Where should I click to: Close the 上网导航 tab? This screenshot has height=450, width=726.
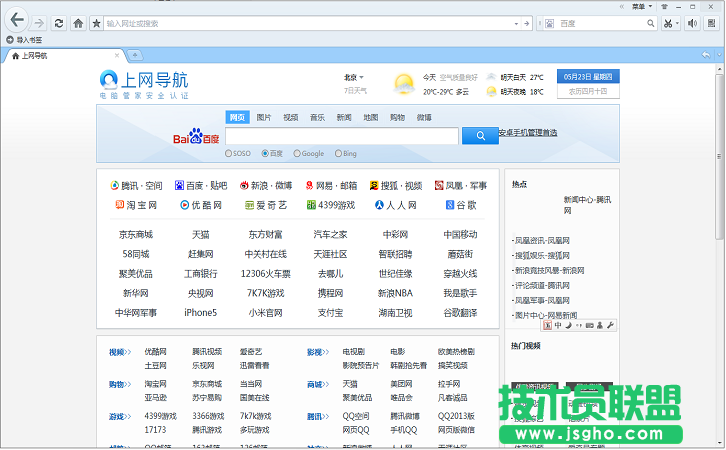click(x=117, y=56)
